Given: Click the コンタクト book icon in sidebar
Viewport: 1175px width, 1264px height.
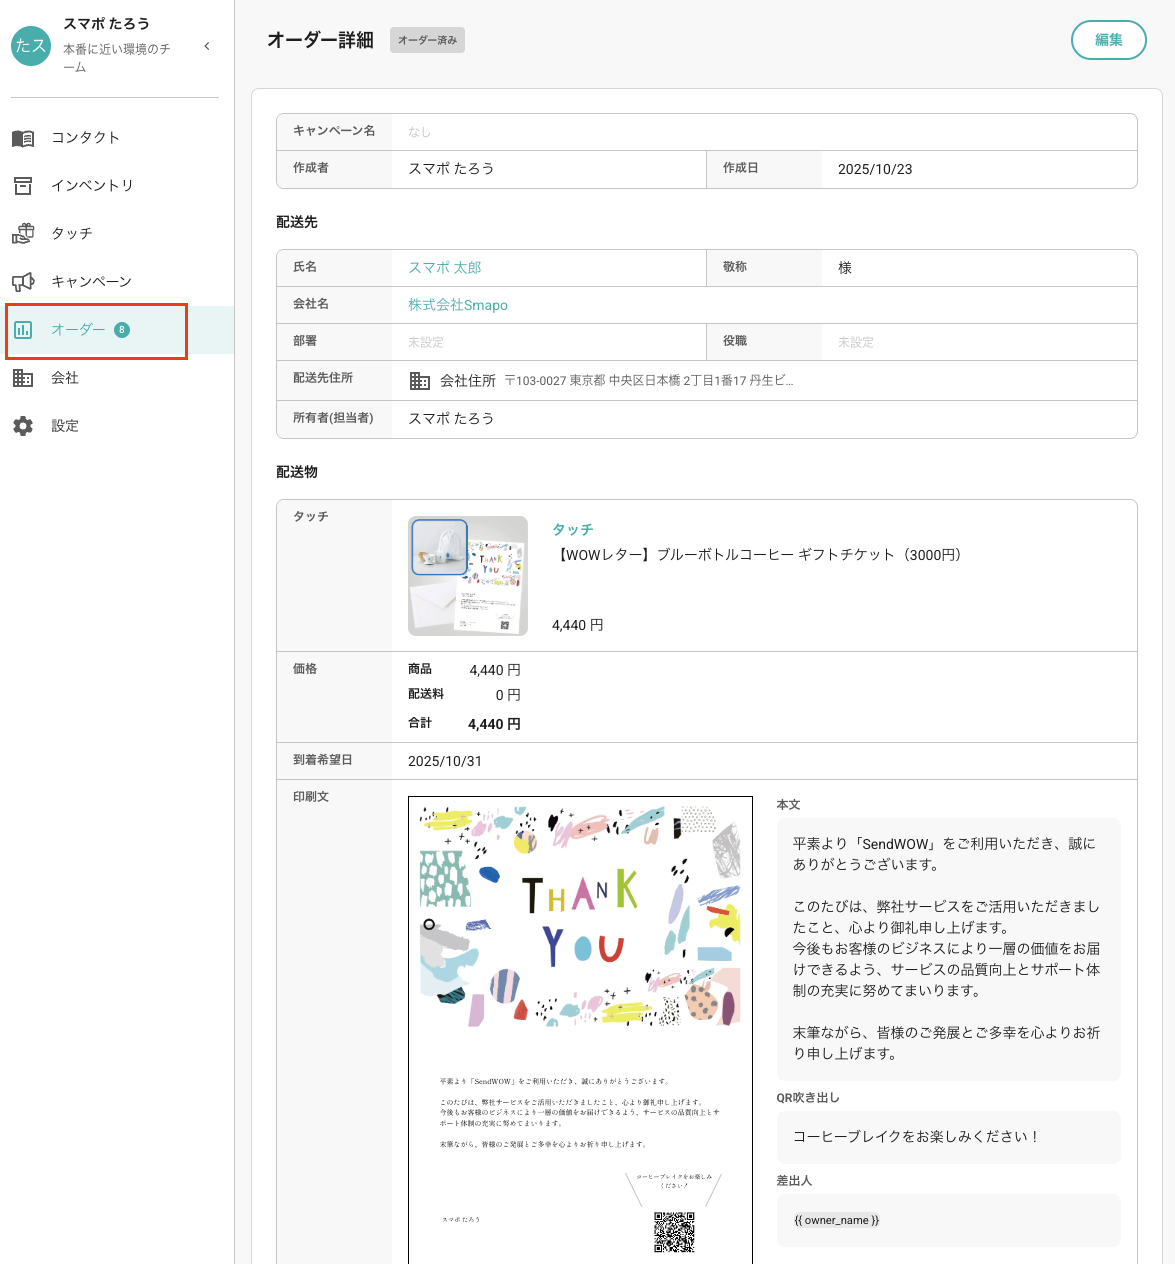Looking at the screenshot, I should click(x=23, y=138).
